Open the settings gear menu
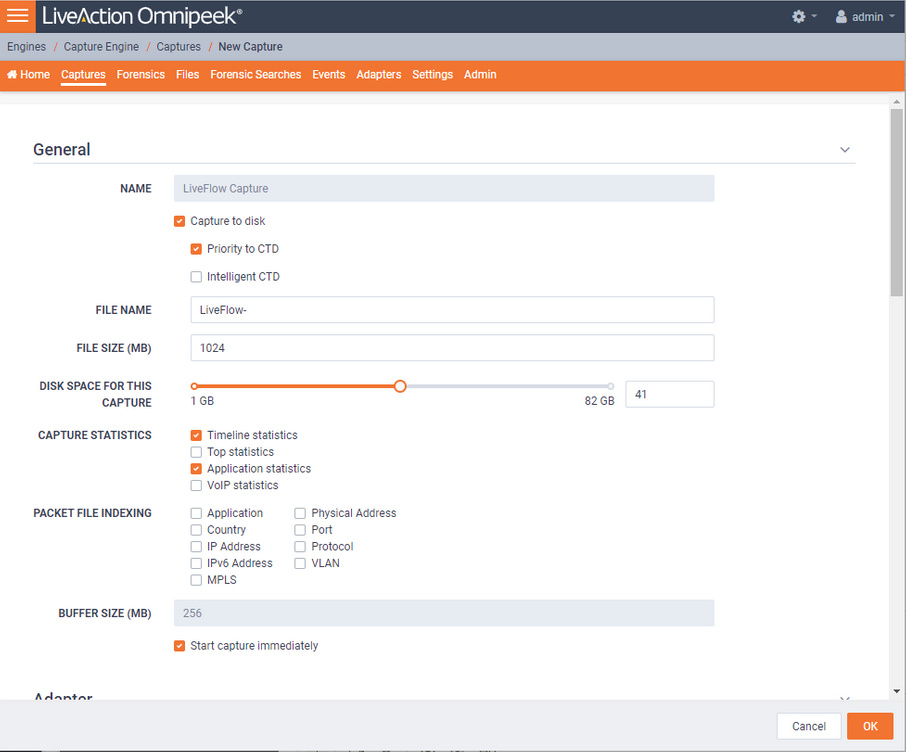Viewport: 906px width, 752px height. (804, 17)
